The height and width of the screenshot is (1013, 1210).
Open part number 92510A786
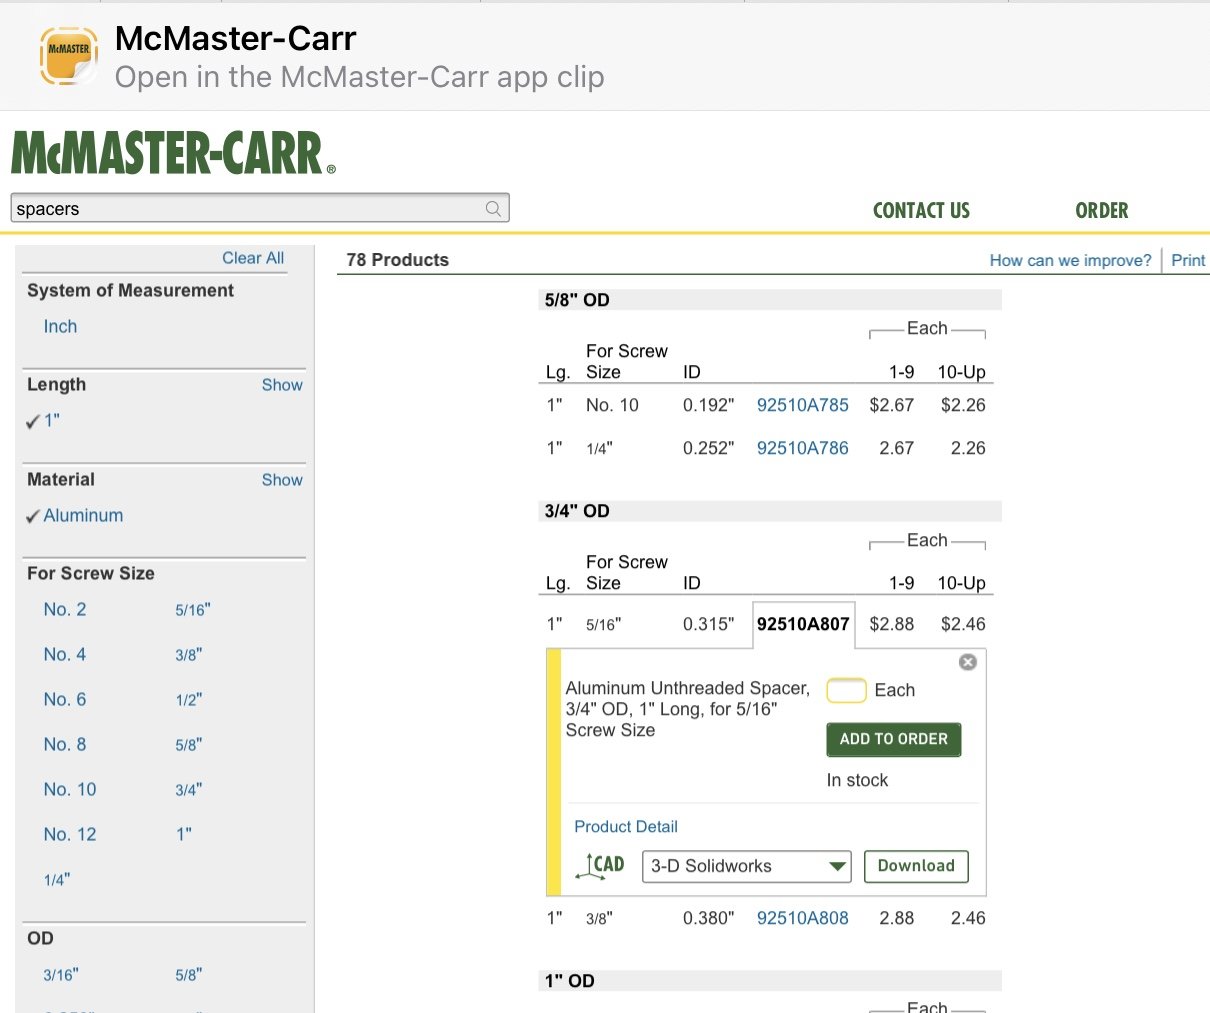click(x=803, y=448)
